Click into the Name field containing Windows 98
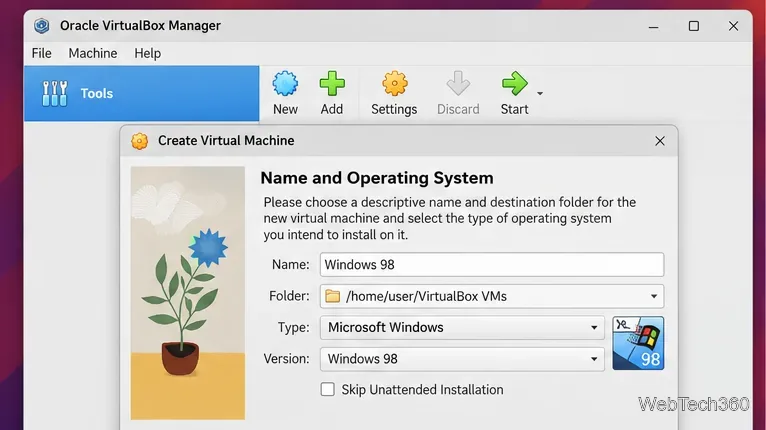 pos(492,264)
